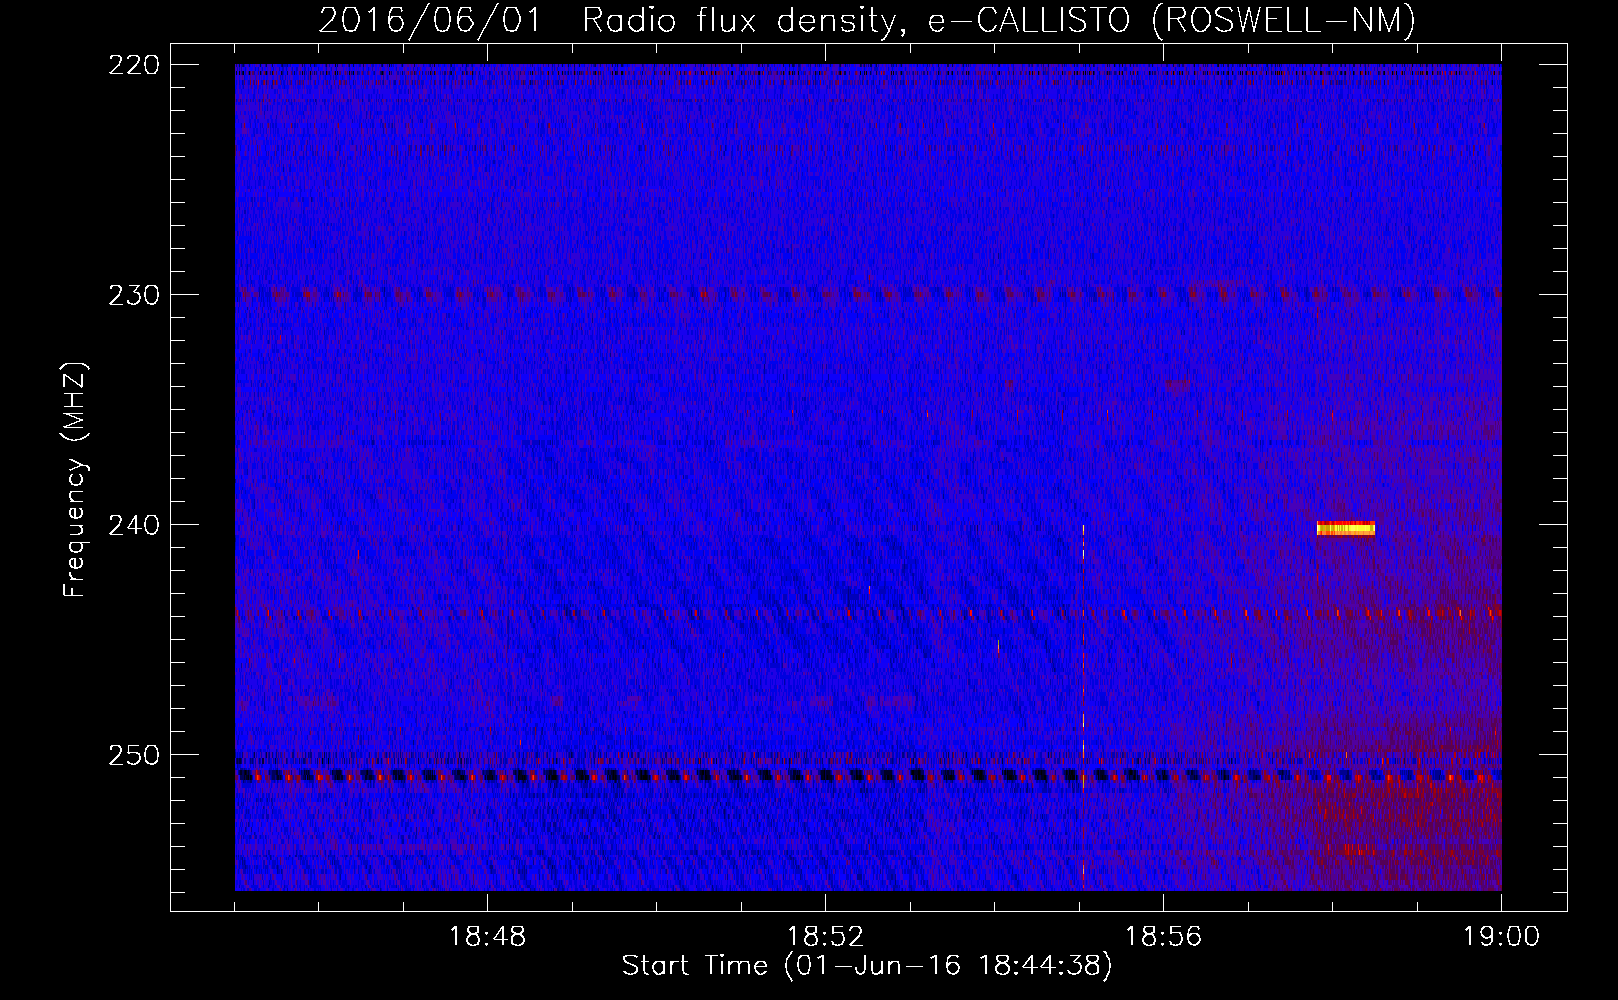Click the '18:56' time tick label
The image size is (1618, 1000).
tap(1163, 937)
